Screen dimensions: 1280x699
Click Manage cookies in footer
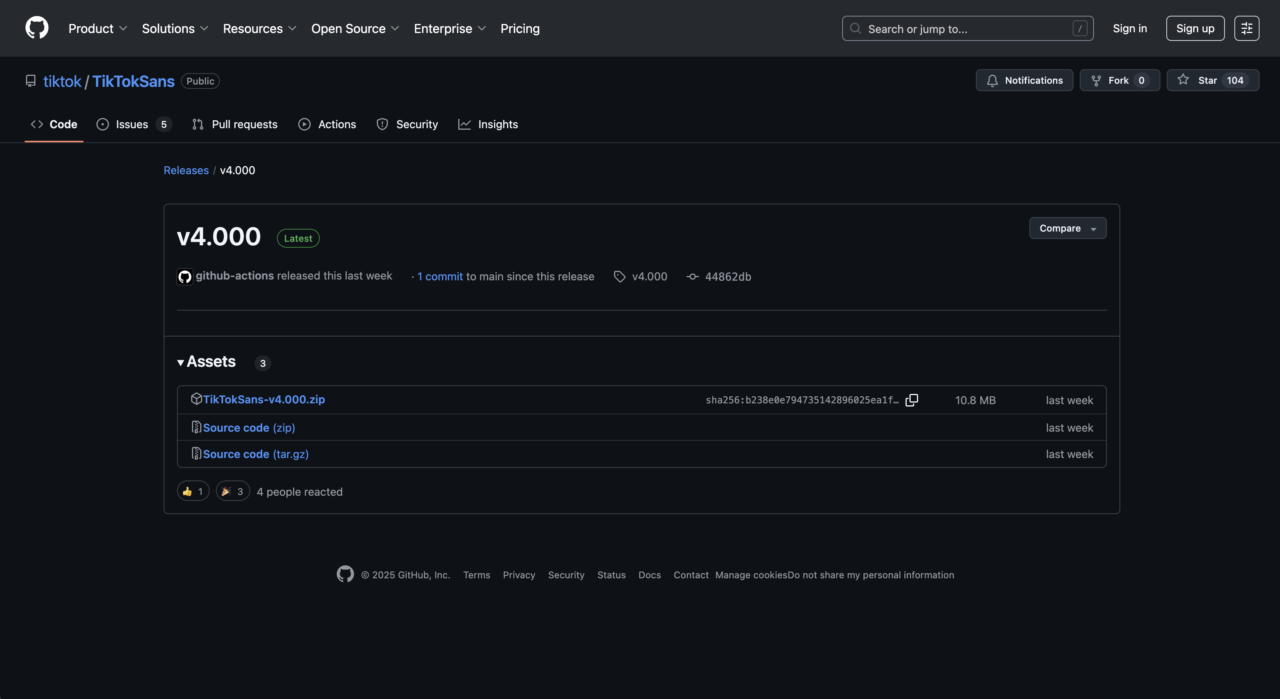[751, 575]
